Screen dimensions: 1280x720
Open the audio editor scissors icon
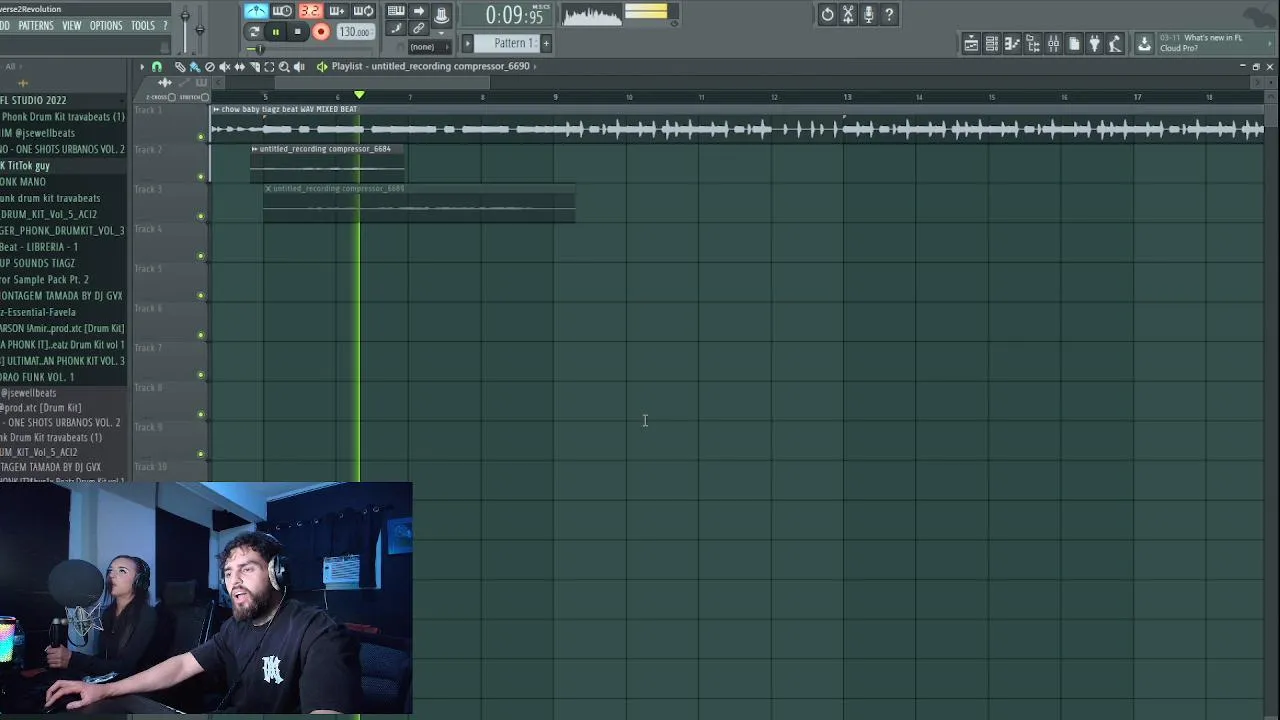(848, 14)
